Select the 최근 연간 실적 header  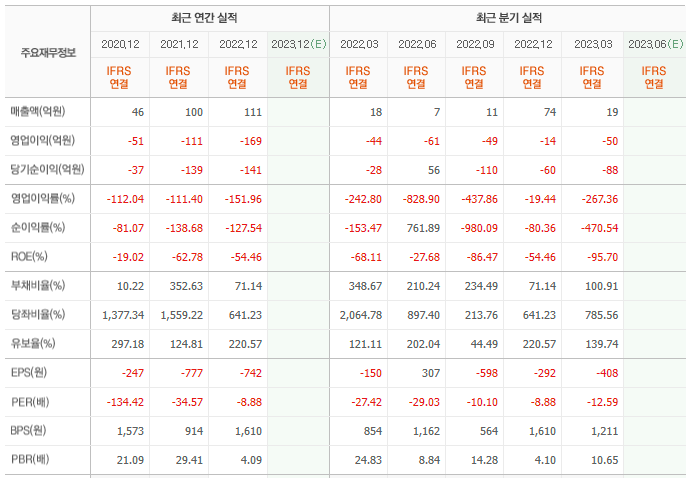[x=204, y=18]
